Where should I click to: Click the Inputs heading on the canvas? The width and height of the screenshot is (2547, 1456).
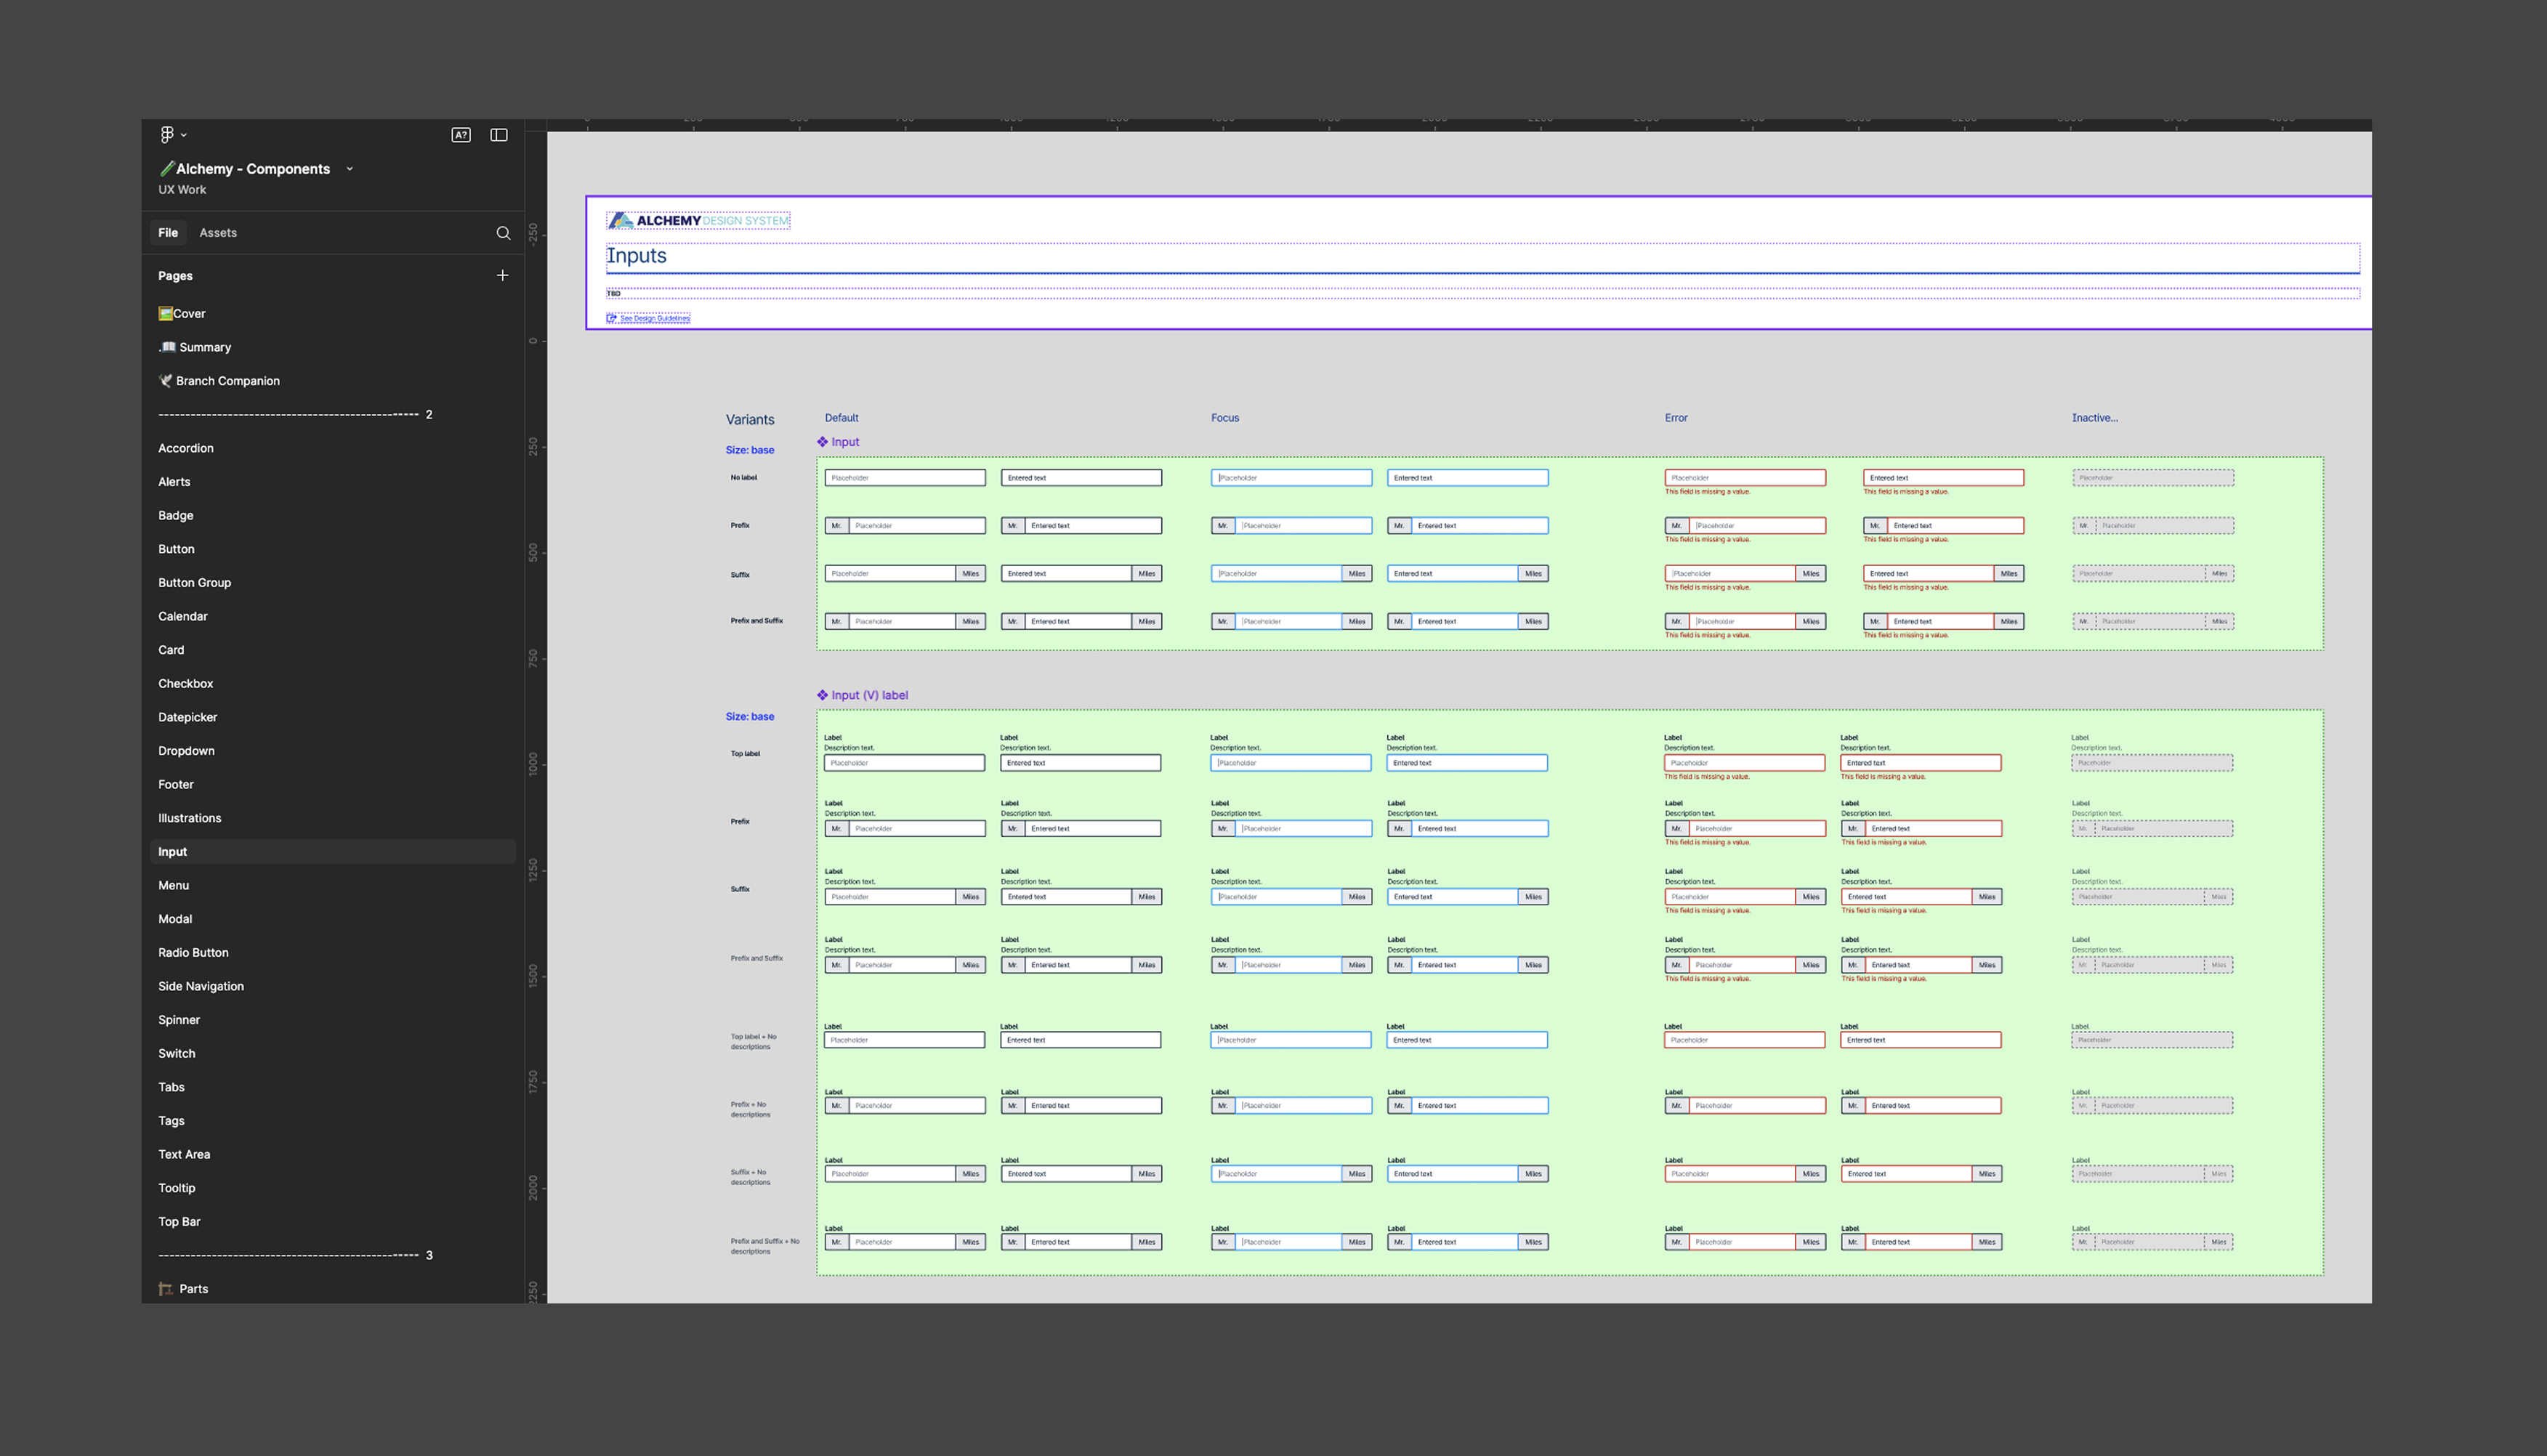(x=637, y=255)
